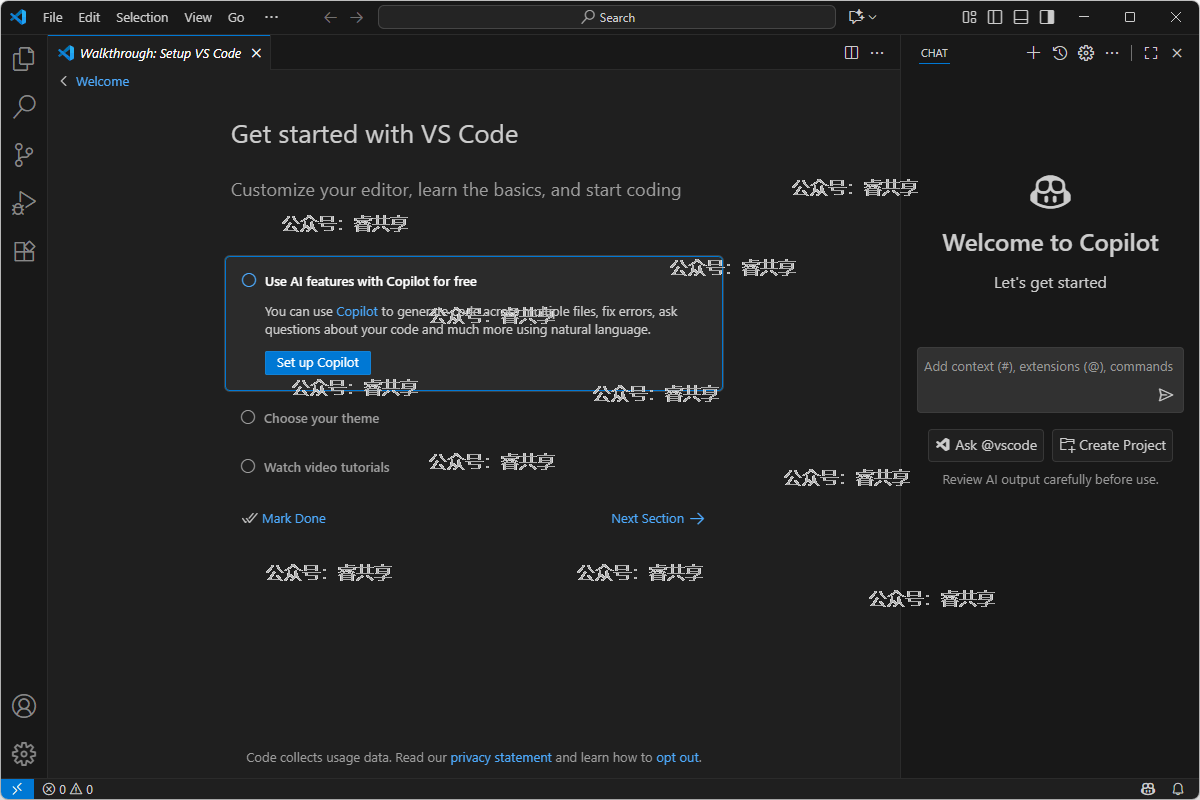The width and height of the screenshot is (1200, 800).
Task: Start a new chat with the plus icon
Action: pos(1034,53)
